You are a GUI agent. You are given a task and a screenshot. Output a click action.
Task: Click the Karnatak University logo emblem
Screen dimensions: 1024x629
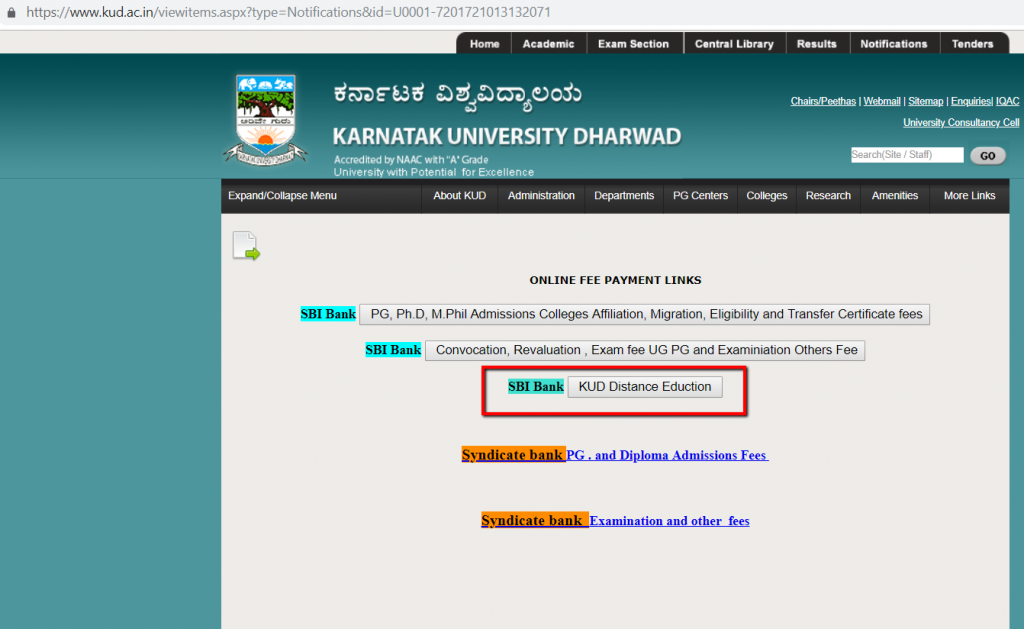click(x=265, y=115)
